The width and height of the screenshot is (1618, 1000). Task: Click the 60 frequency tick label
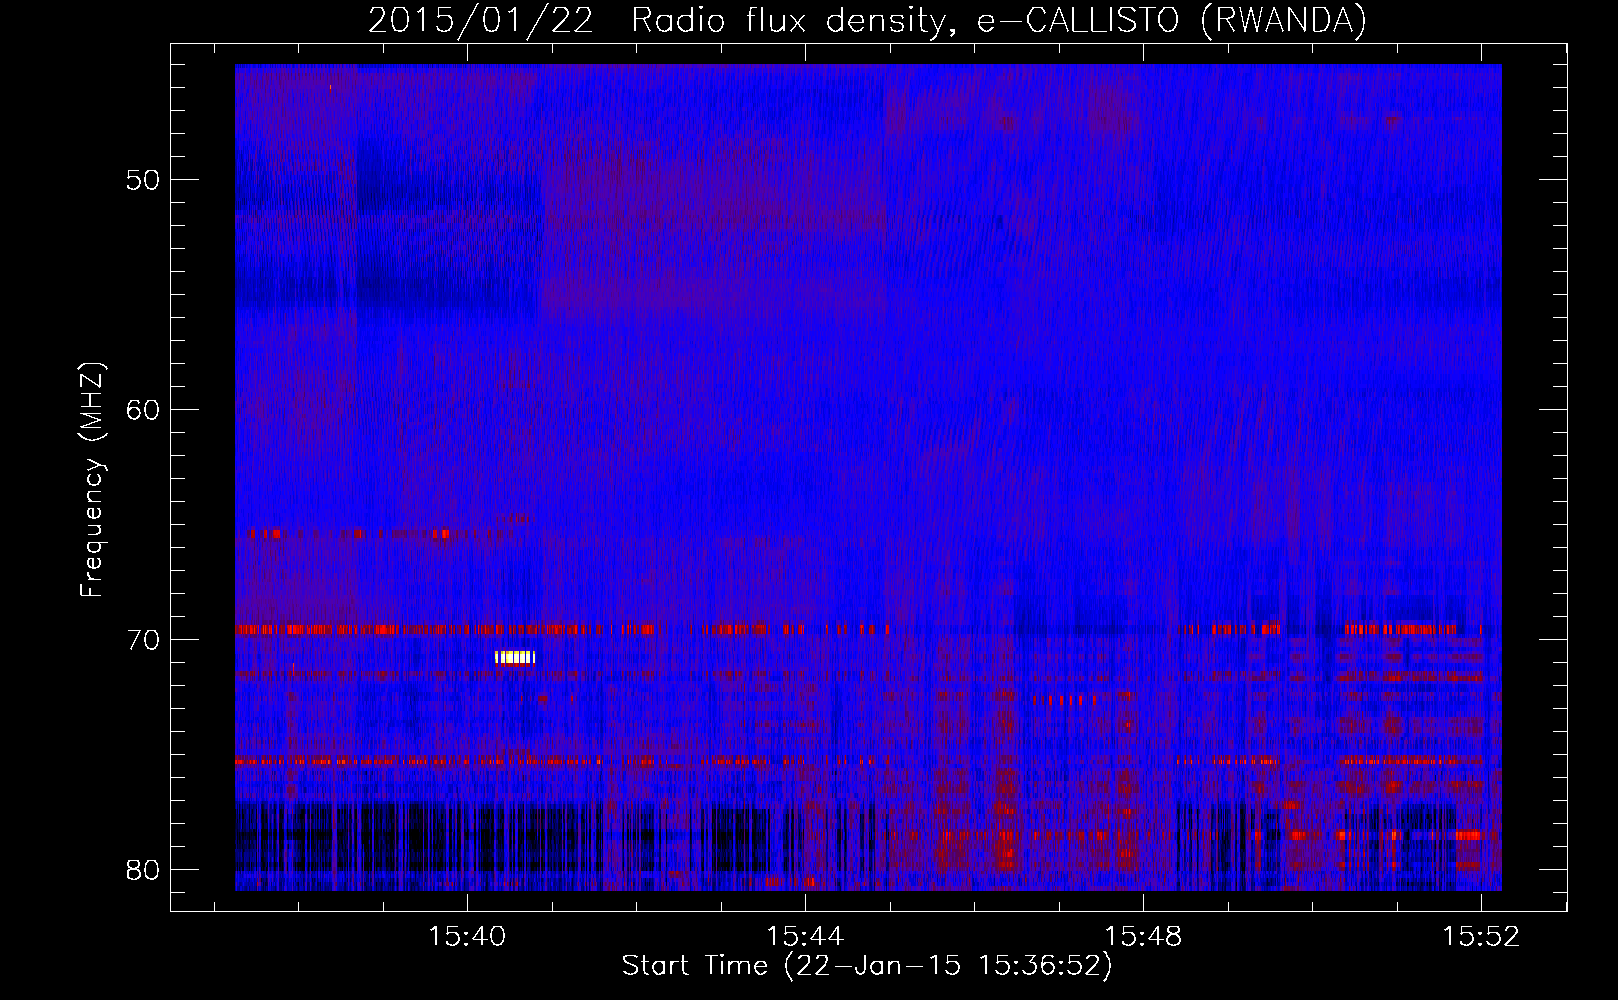click(143, 410)
